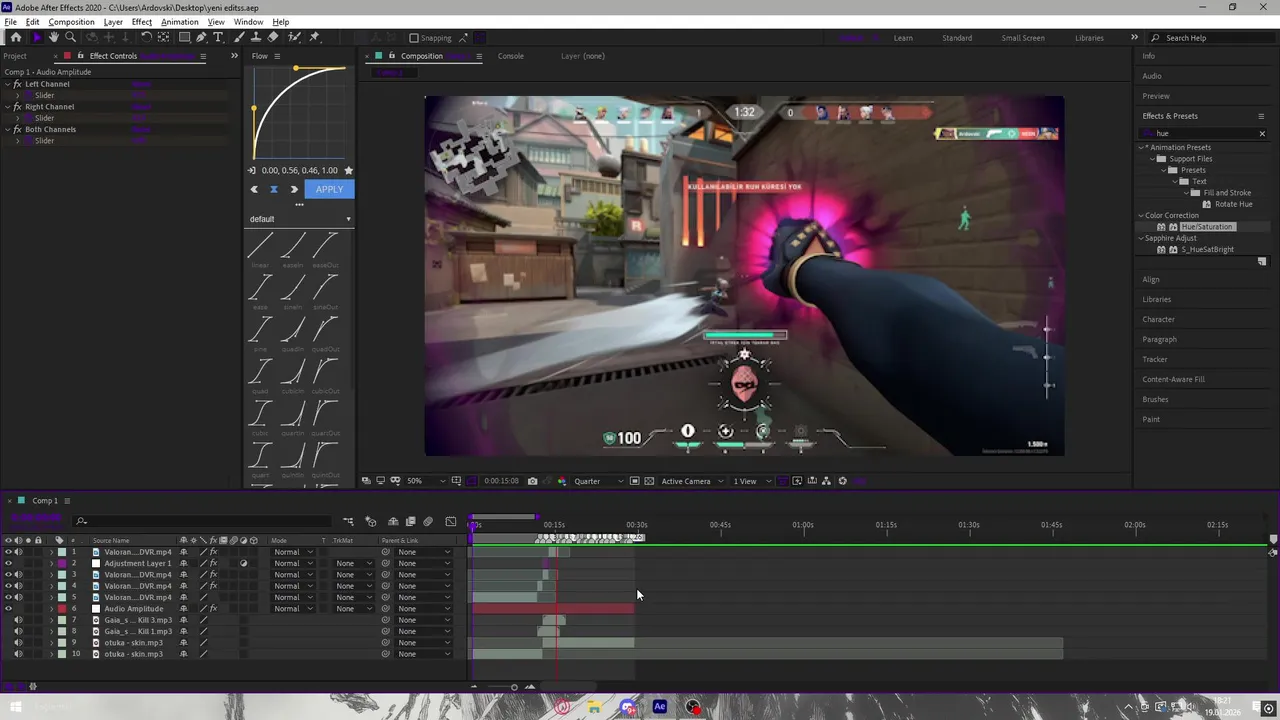Open the 50% magnification dropdown
The height and width of the screenshot is (720, 1280).
point(426,481)
